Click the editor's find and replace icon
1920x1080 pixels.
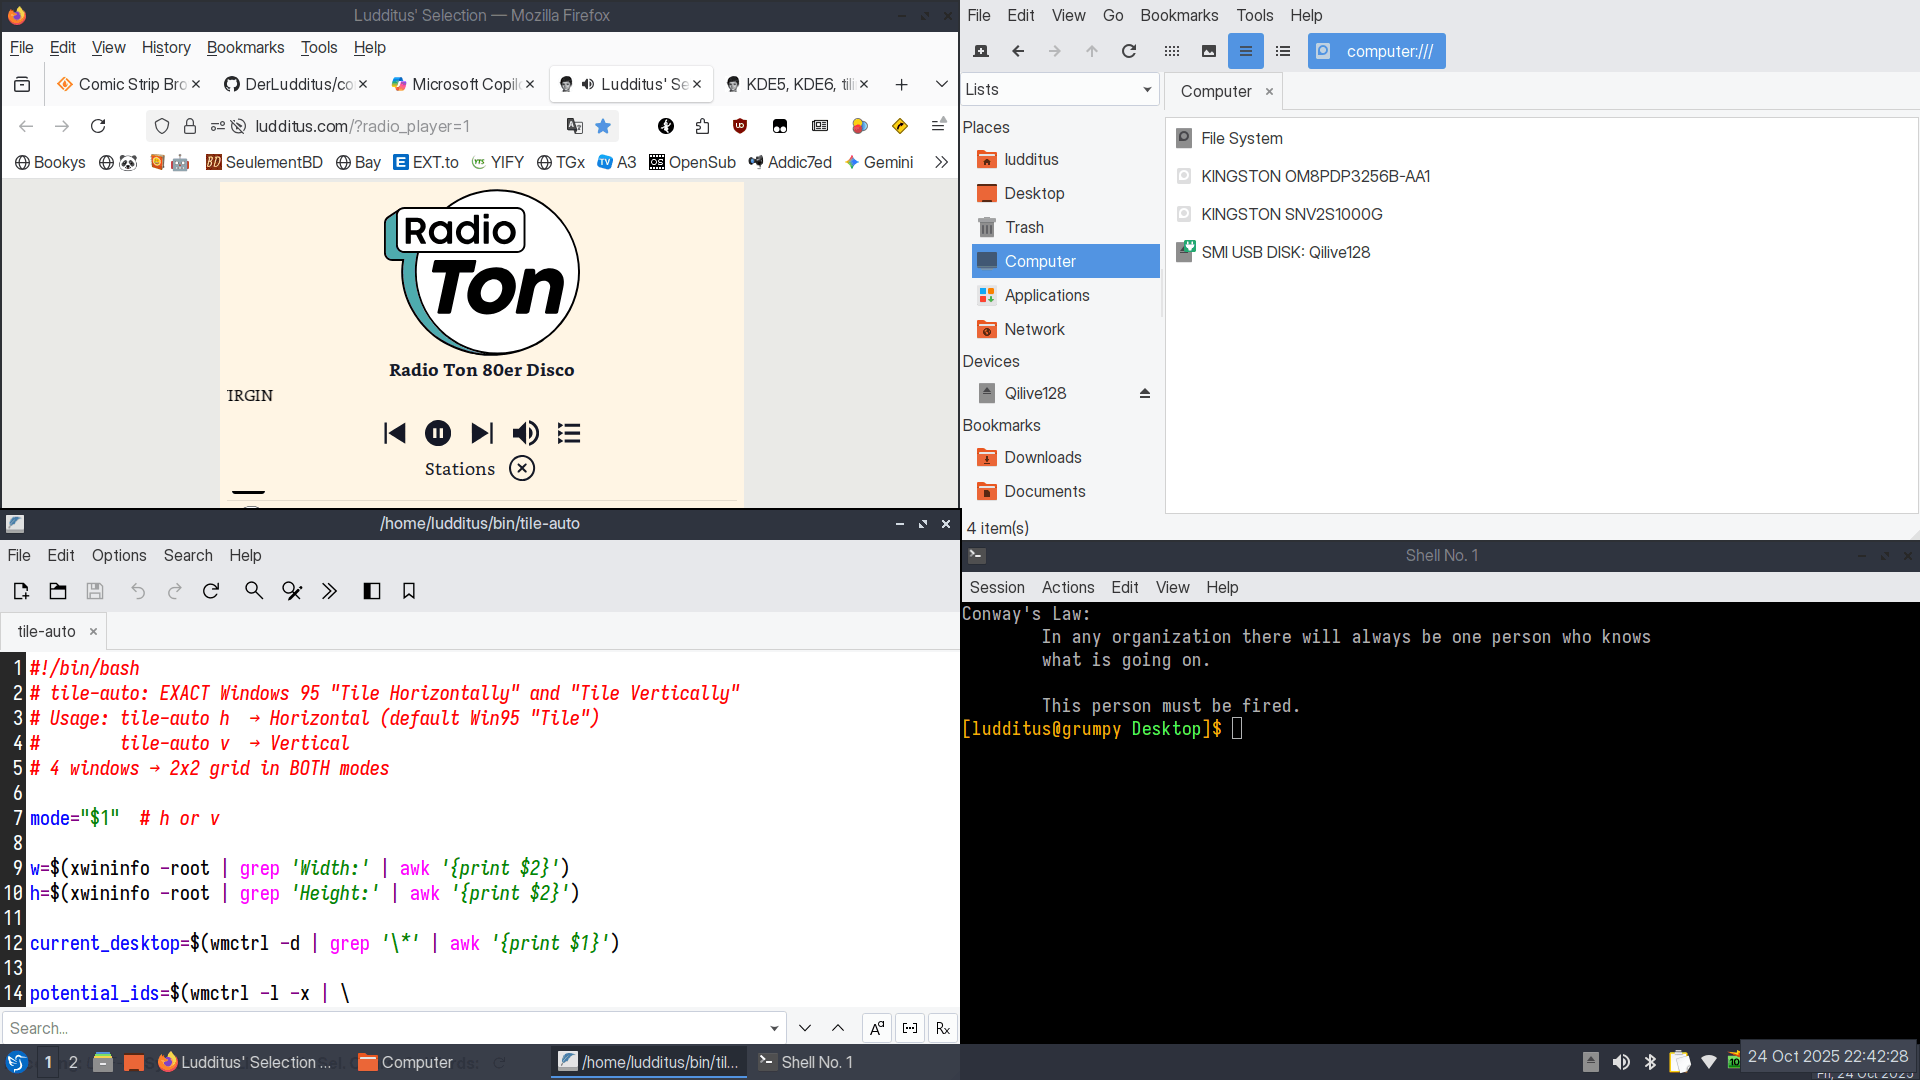tap(292, 591)
